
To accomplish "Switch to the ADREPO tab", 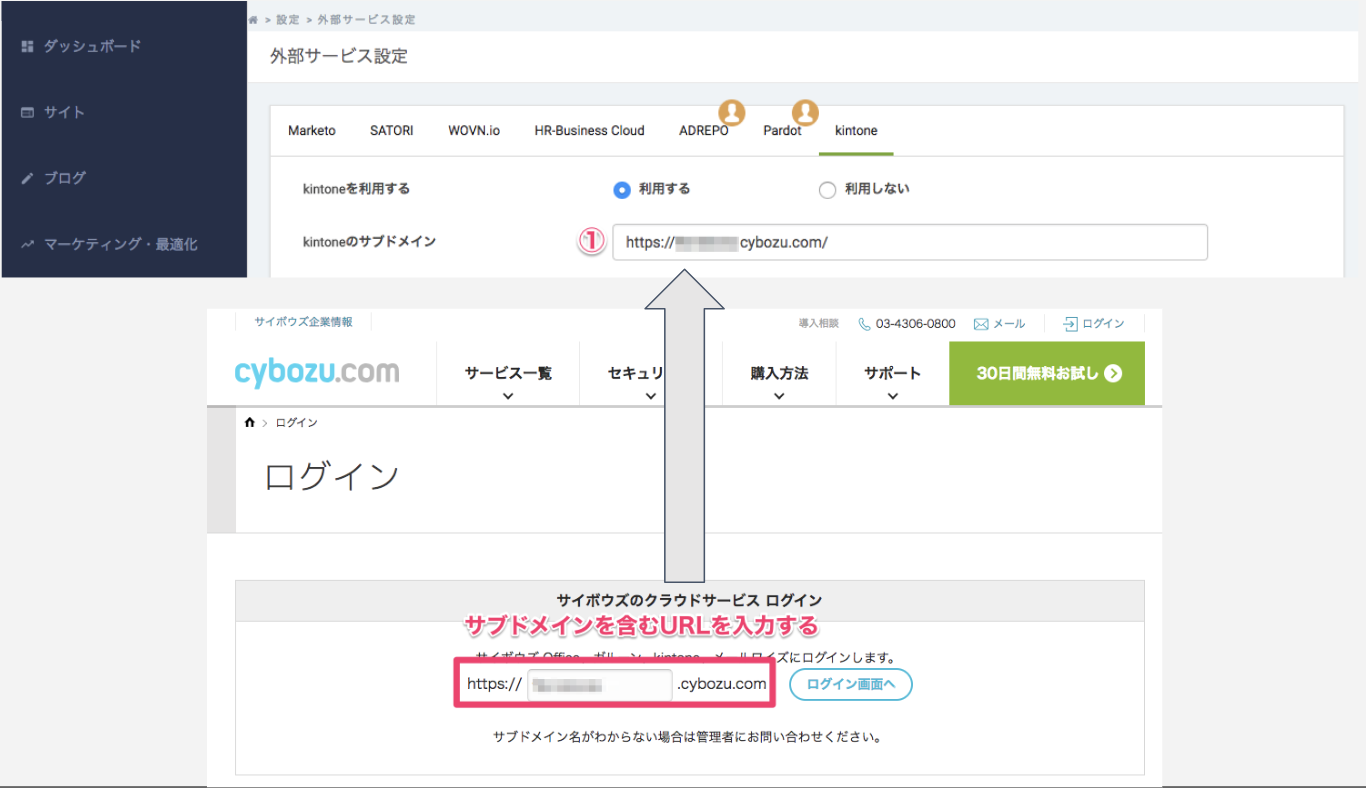I will point(704,131).
